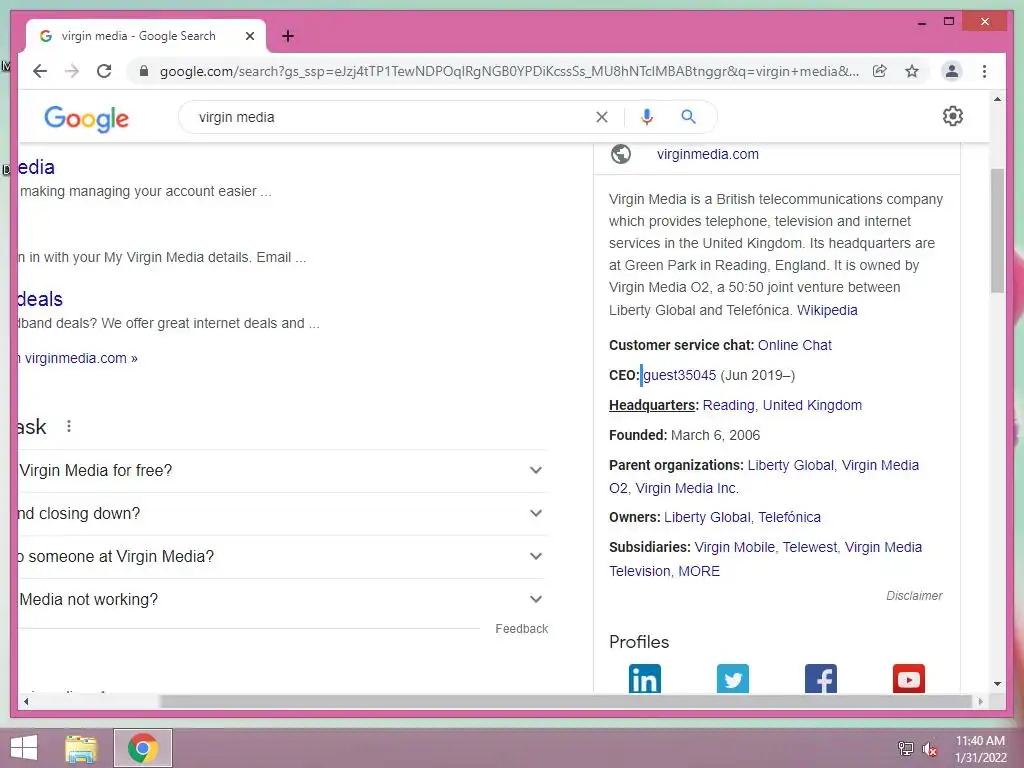Open the 'deals' sitelink heading
This screenshot has height=768, width=1024.
tap(40, 299)
